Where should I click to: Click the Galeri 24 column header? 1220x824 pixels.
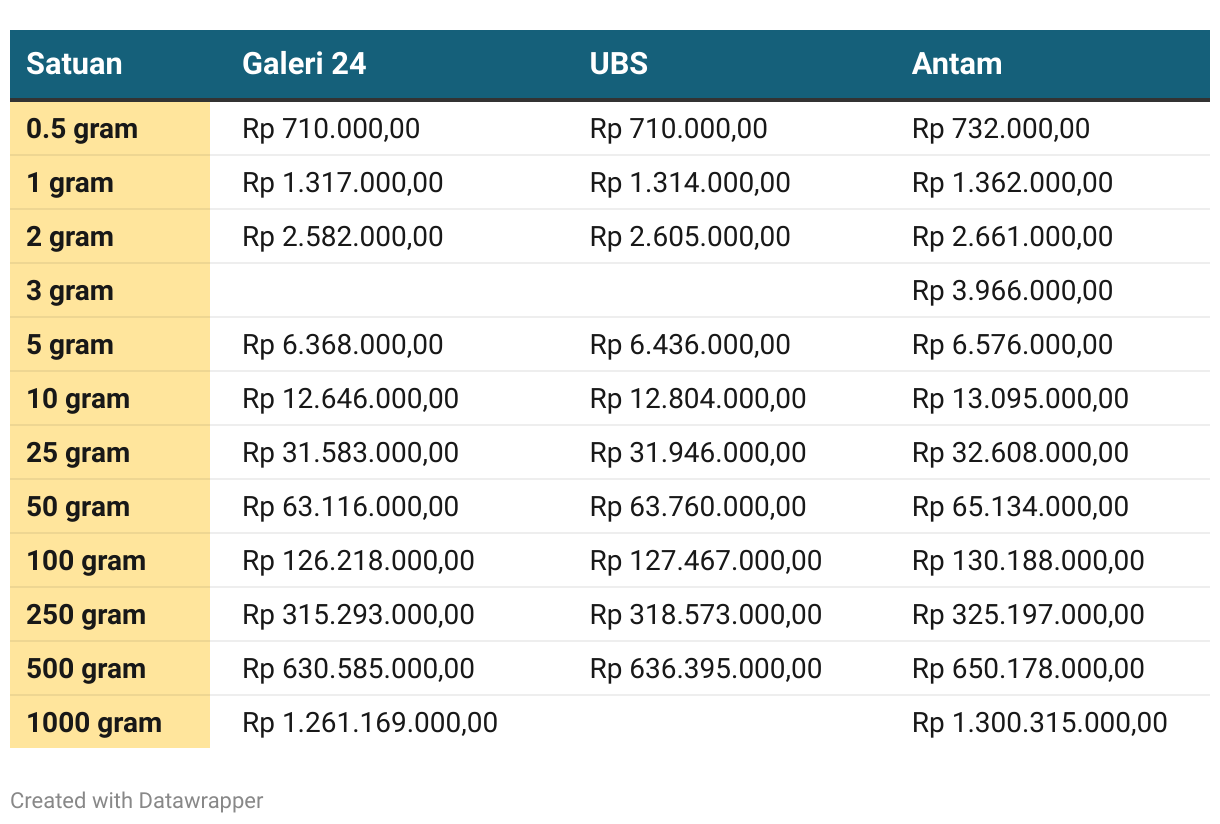pos(304,64)
